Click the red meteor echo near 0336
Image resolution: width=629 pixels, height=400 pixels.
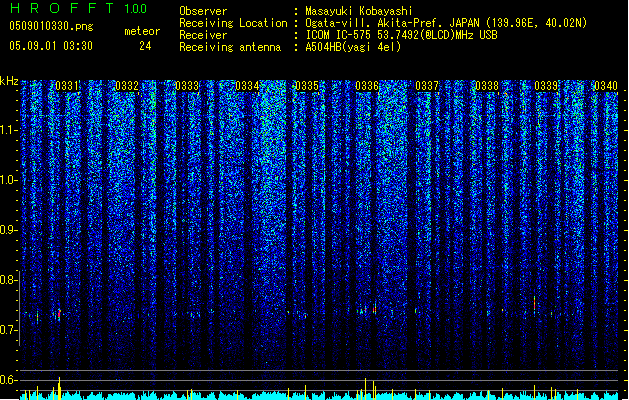coord(375,310)
